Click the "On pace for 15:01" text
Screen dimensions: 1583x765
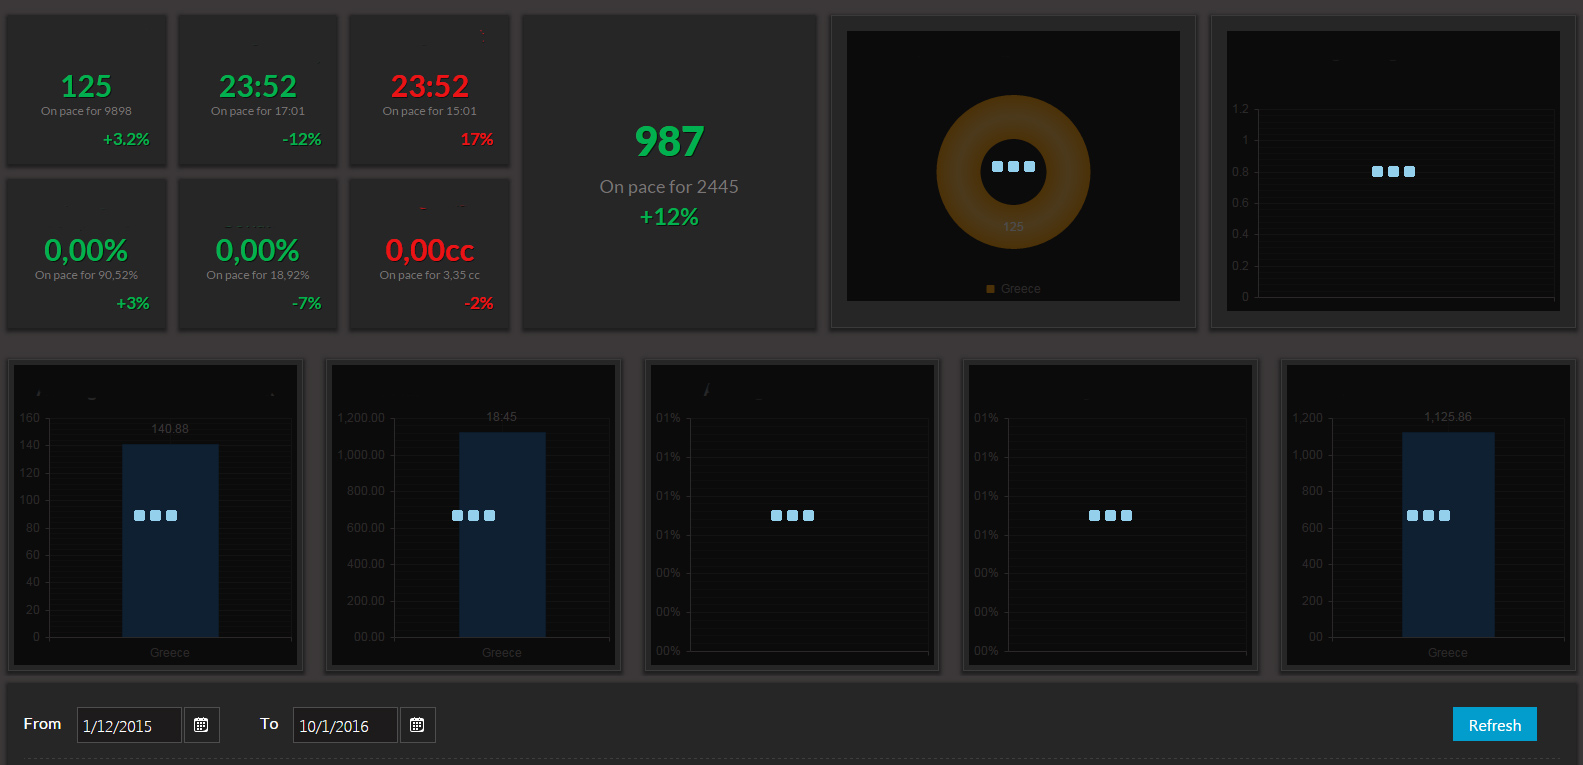click(430, 111)
